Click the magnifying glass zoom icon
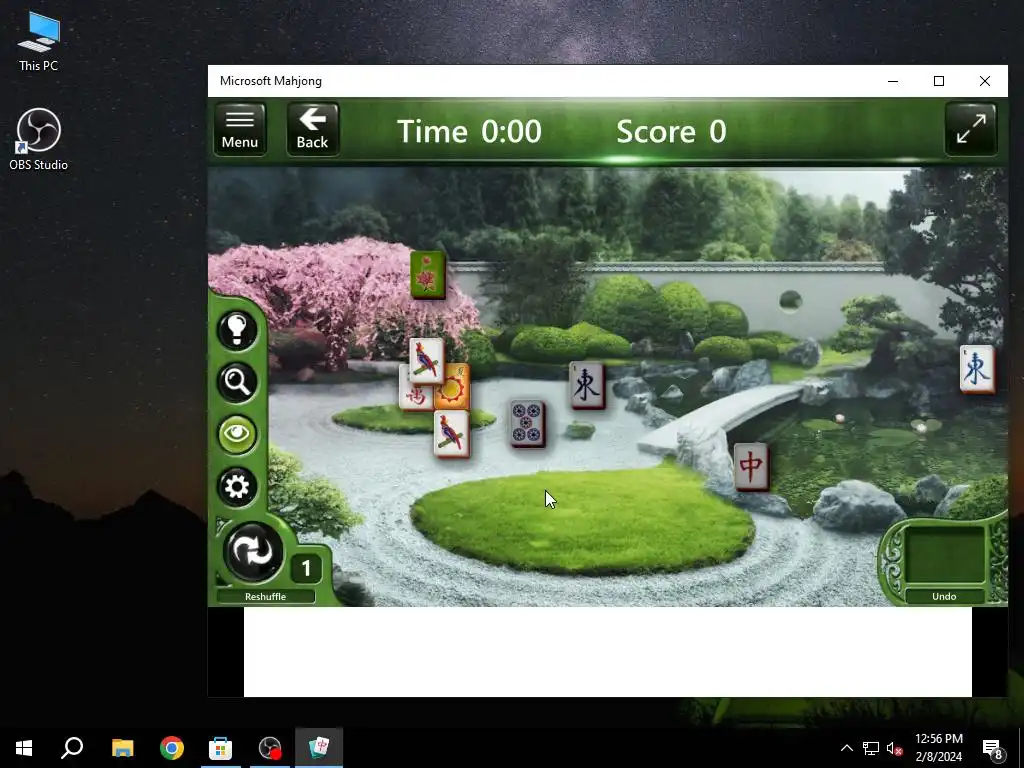Image resolution: width=1024 pixels, height=768 pixels. pos(236,382)
